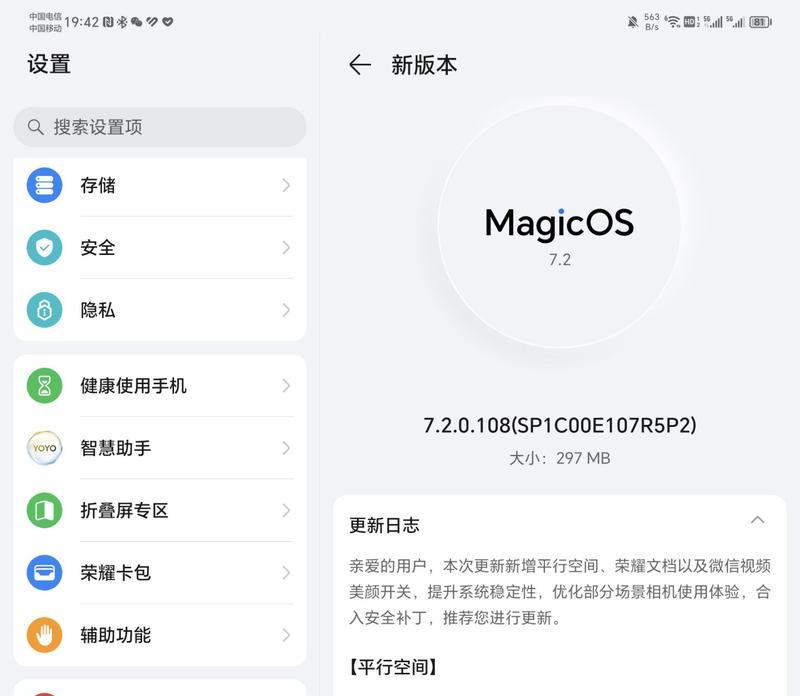The width and height of the screenshot is (800, 696).
Task: Tap the 【平行空间】 heading
Action: point(393,667)
